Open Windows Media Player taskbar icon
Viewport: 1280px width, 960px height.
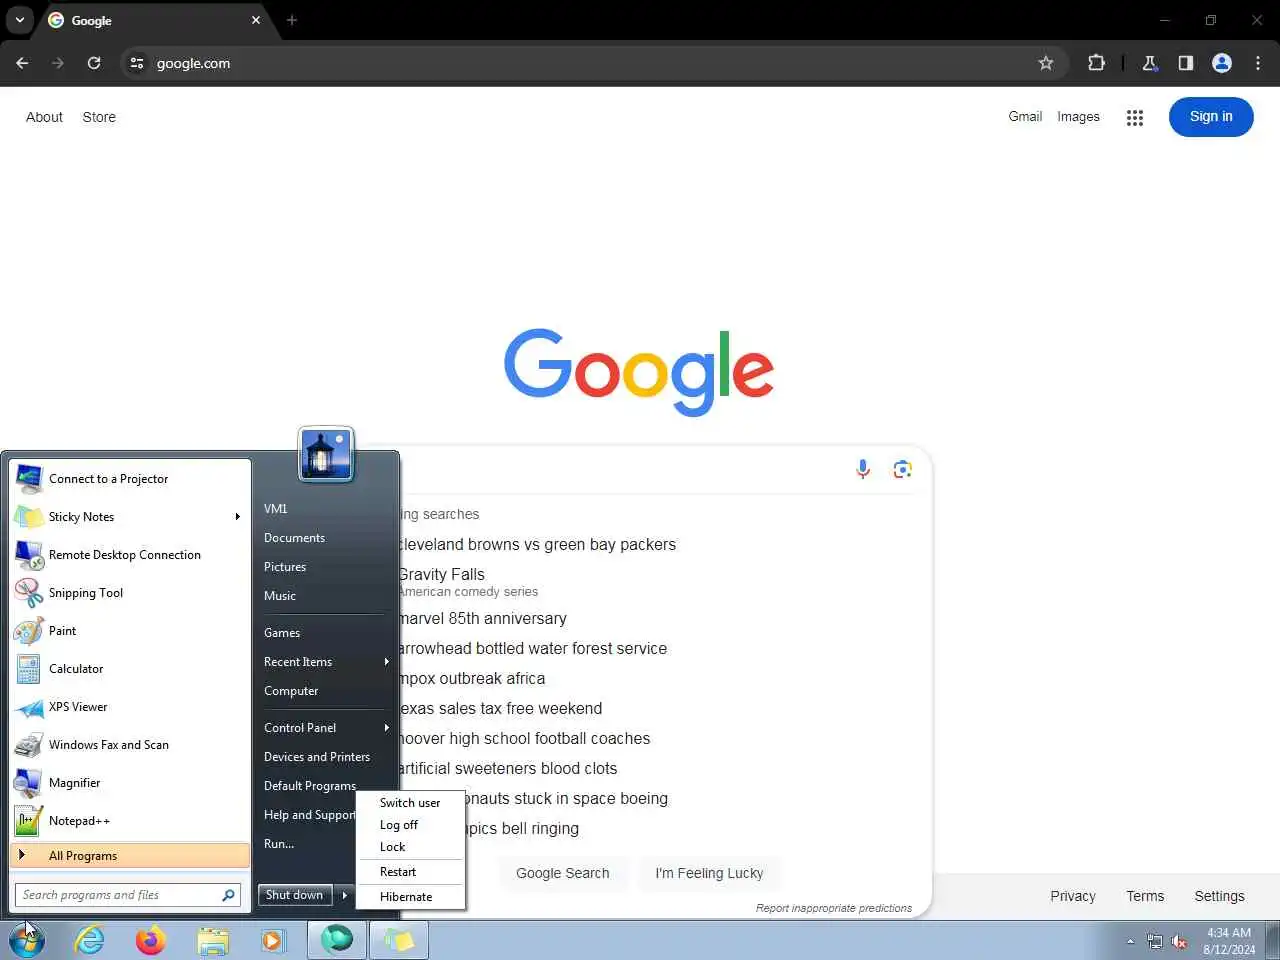pyautogui.click(x=272, y=940)
